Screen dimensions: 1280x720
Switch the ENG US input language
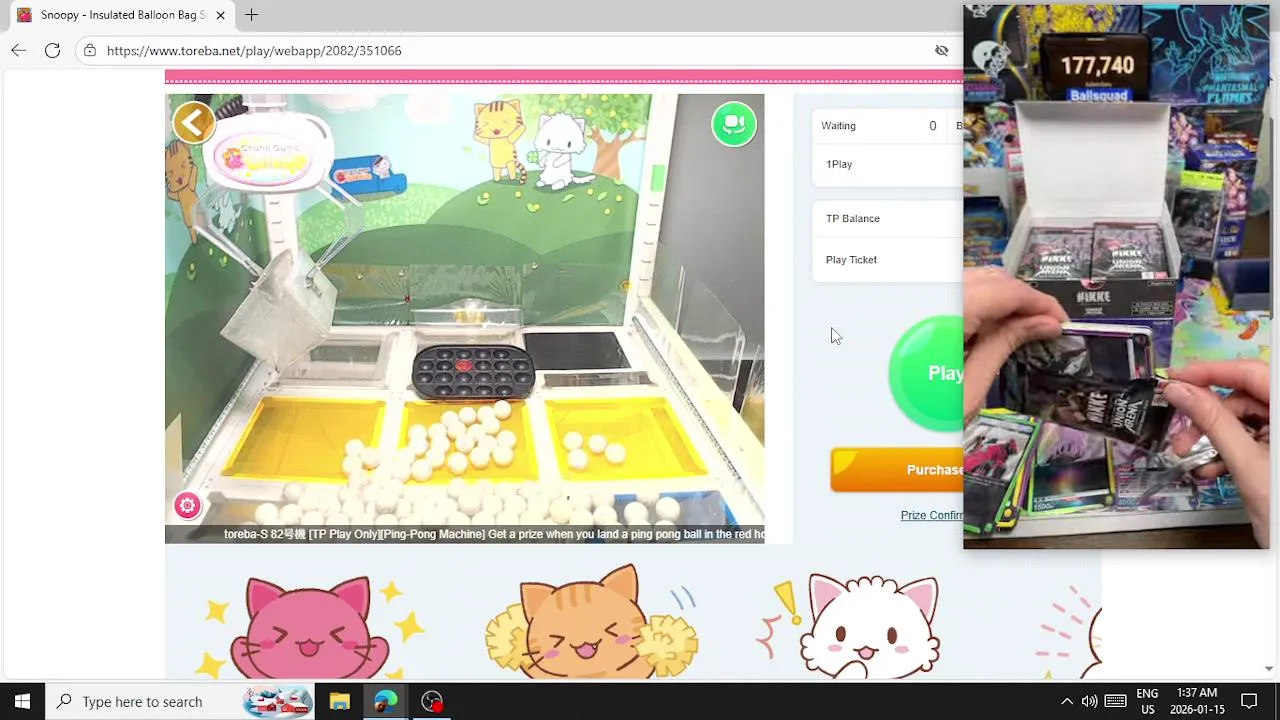tap(1147, 701)
